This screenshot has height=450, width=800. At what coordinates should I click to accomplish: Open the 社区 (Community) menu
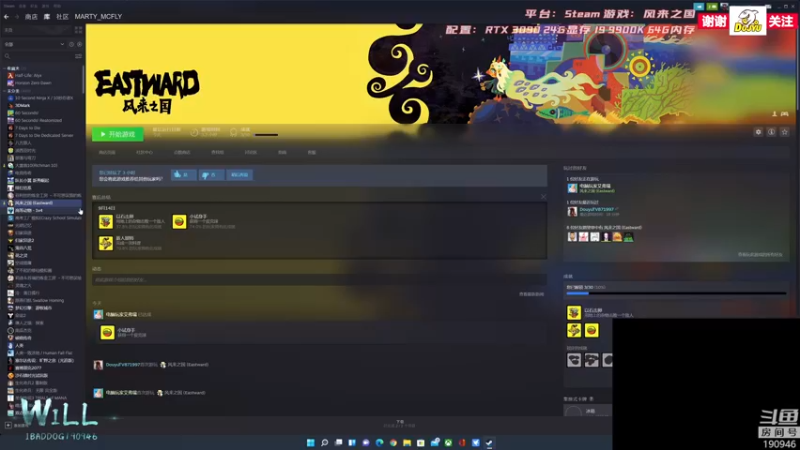(x=62, y=17)
